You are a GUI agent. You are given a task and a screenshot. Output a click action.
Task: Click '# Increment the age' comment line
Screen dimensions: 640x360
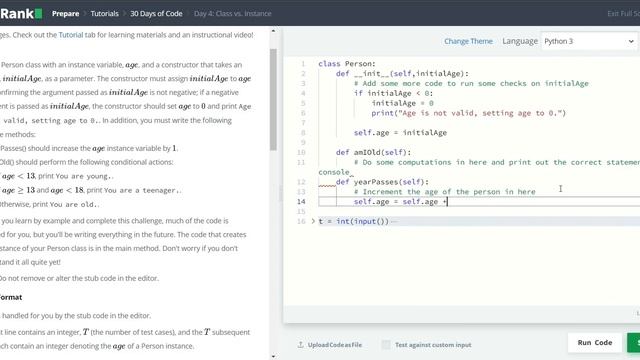coord(444,192)
